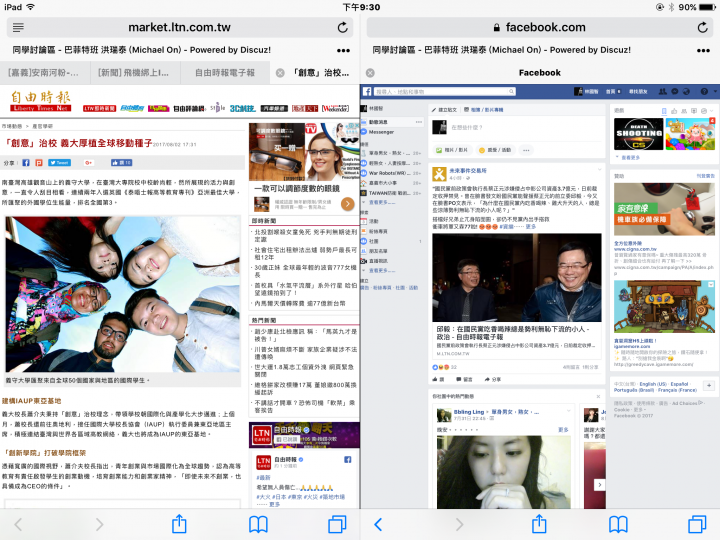
Task: Share article with Google Plus button
Action: (x=89, y=163)
